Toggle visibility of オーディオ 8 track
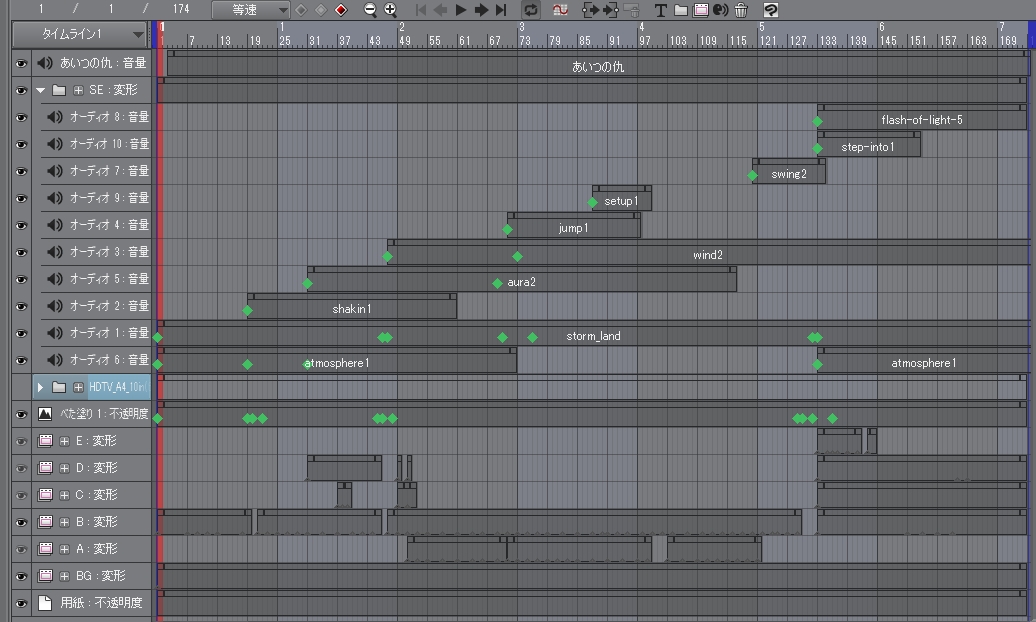Viewport: 1036px width, 622px height. [x=21, y=117]
